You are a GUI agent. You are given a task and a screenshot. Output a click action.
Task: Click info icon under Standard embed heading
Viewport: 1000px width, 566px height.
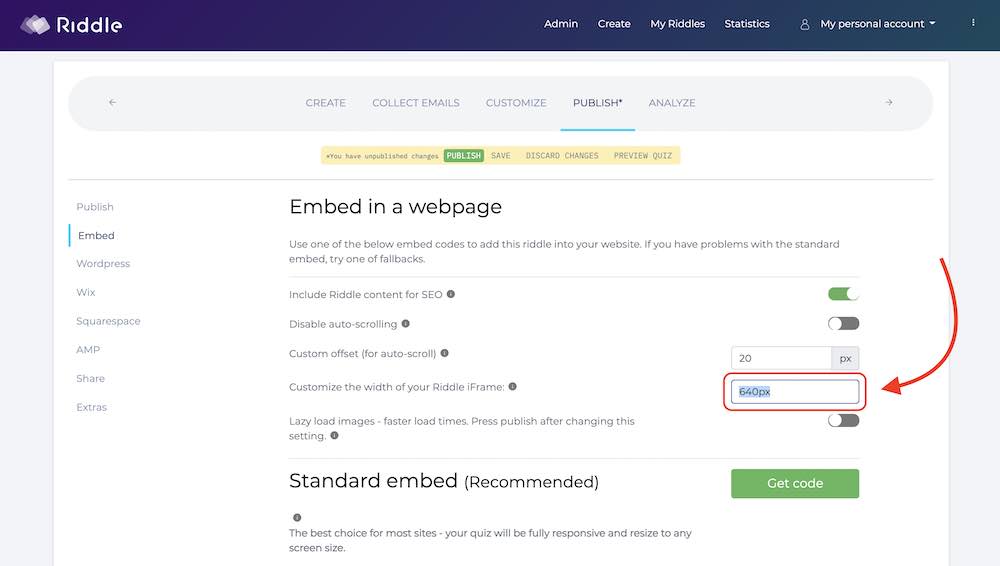click(297, 517)
